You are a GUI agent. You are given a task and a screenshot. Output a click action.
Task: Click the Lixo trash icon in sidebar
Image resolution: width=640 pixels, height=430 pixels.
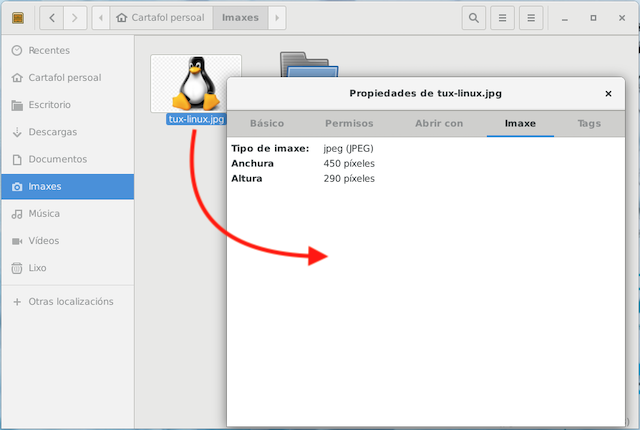tap(17, 268)
